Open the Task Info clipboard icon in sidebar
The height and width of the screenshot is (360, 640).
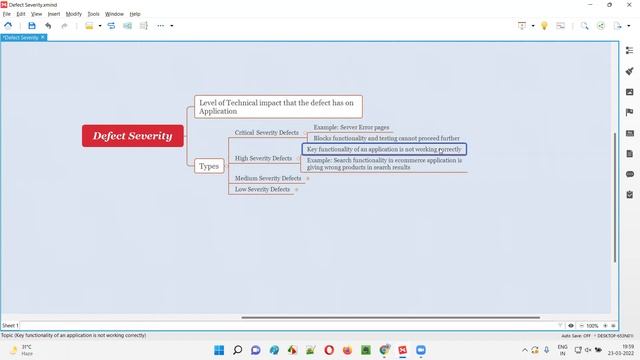[630, 195]
